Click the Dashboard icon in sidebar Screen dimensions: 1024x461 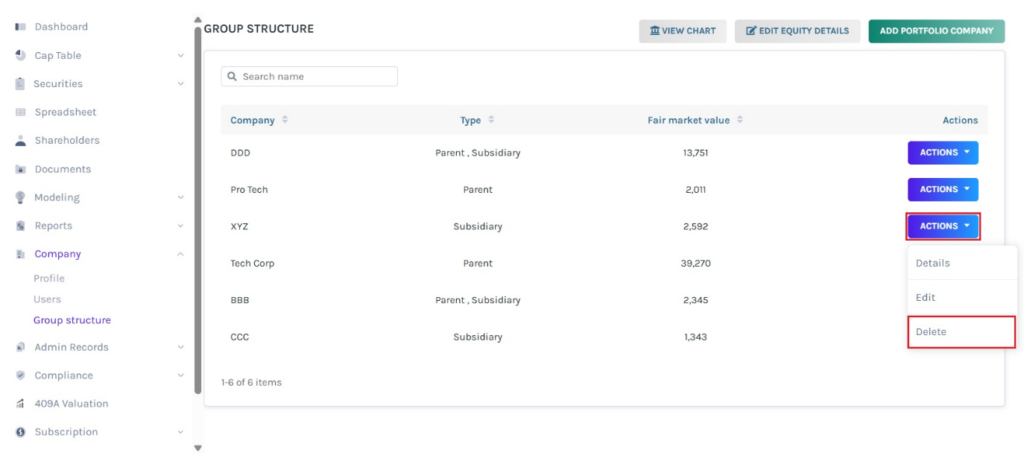tap(20, 27)
